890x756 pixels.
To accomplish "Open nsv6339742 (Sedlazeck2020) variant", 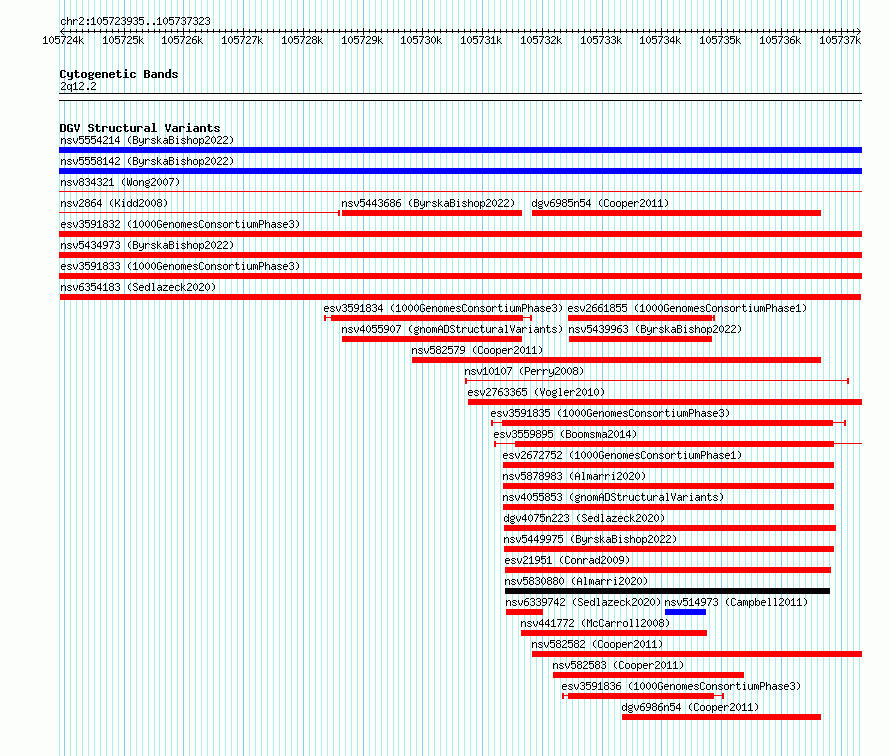I will pos(583,602).
